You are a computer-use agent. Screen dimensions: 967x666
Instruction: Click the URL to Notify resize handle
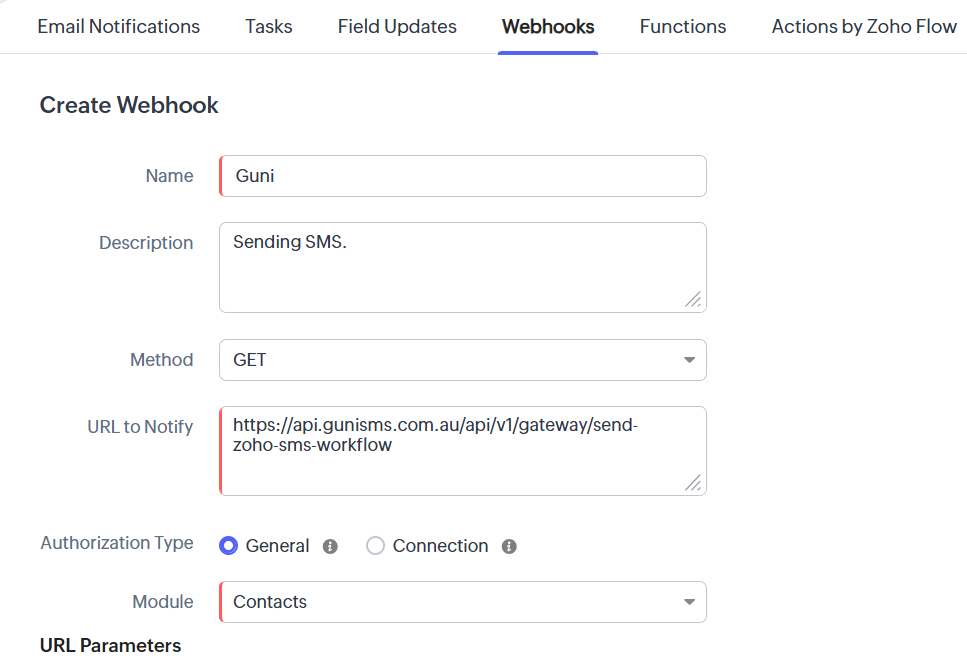pos(693,482)
